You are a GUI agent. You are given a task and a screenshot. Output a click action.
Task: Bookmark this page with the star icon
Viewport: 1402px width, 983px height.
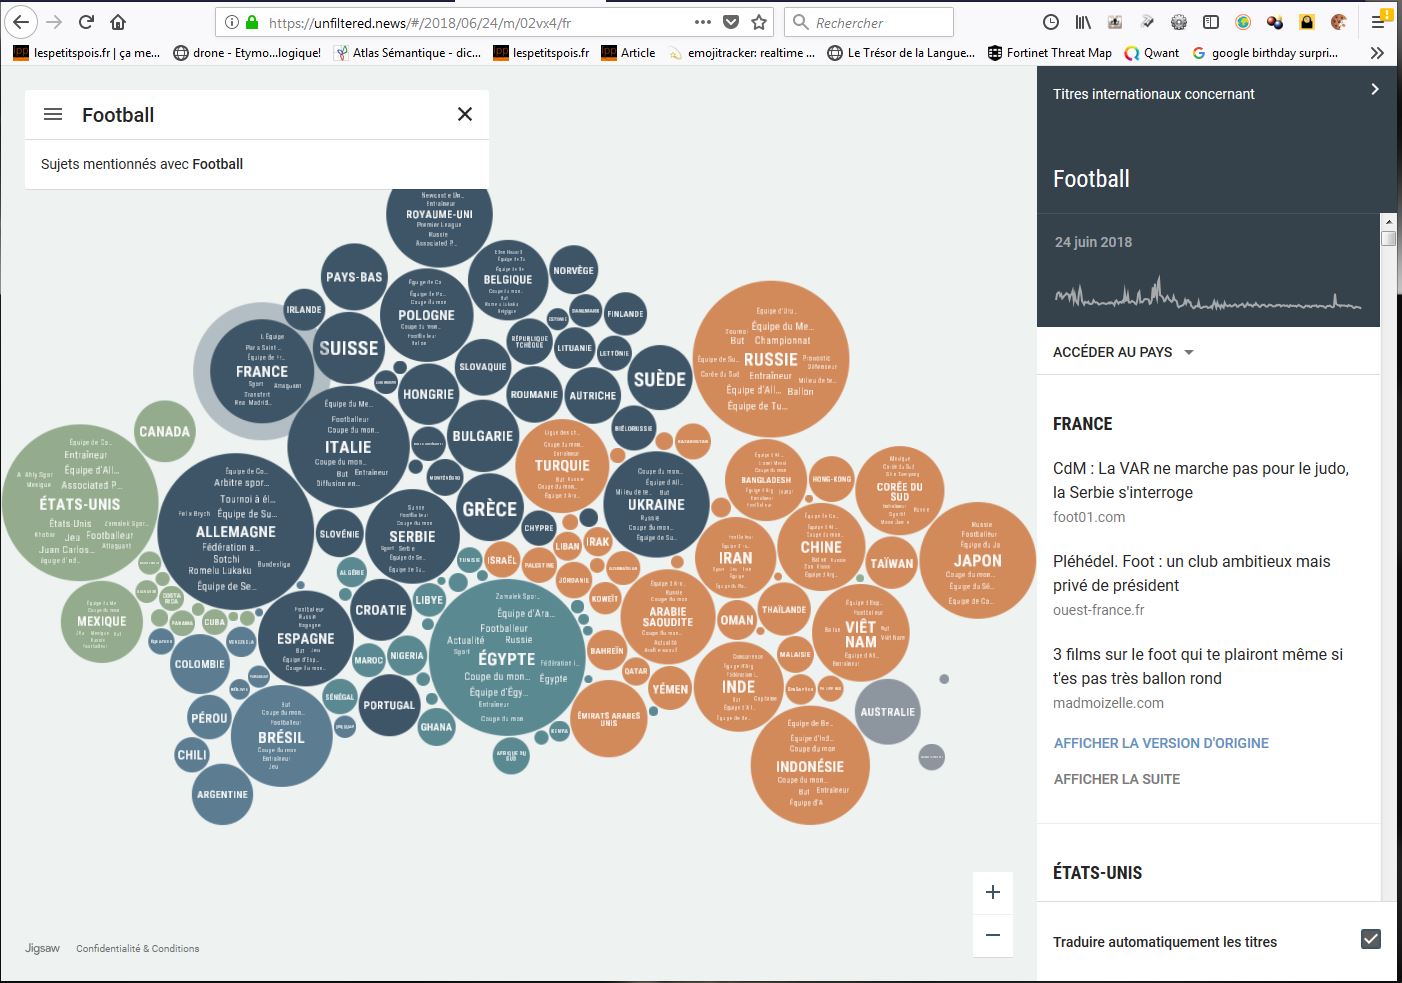pyautogui.click(x=759, y=22)
